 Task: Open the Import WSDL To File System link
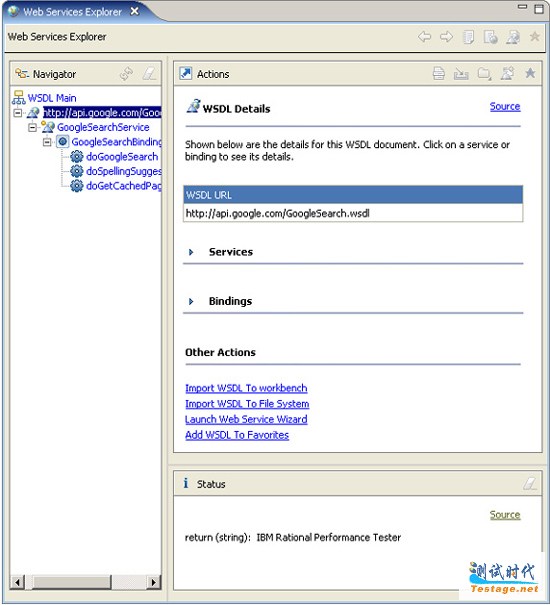[x=247, y=404]
